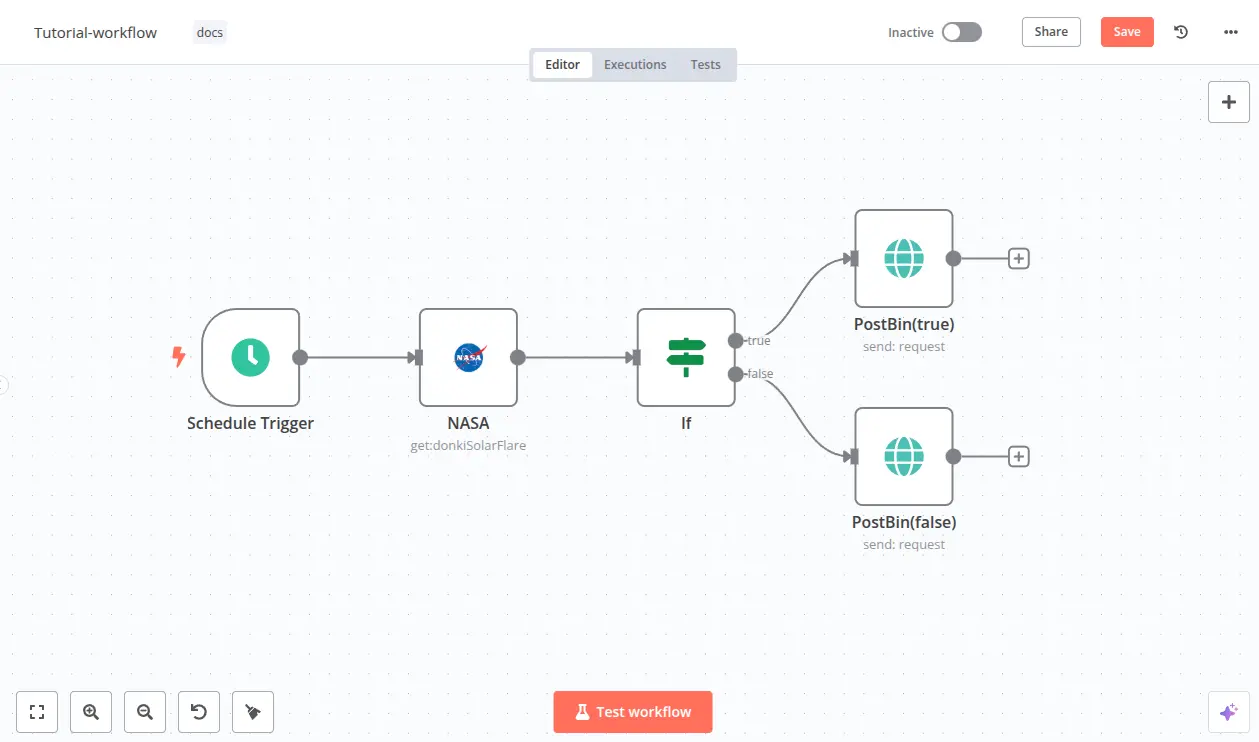Screen dimensions: 1259x742
Task: Save the Tutorial-workflow
Action: (x=1126, y=32)
